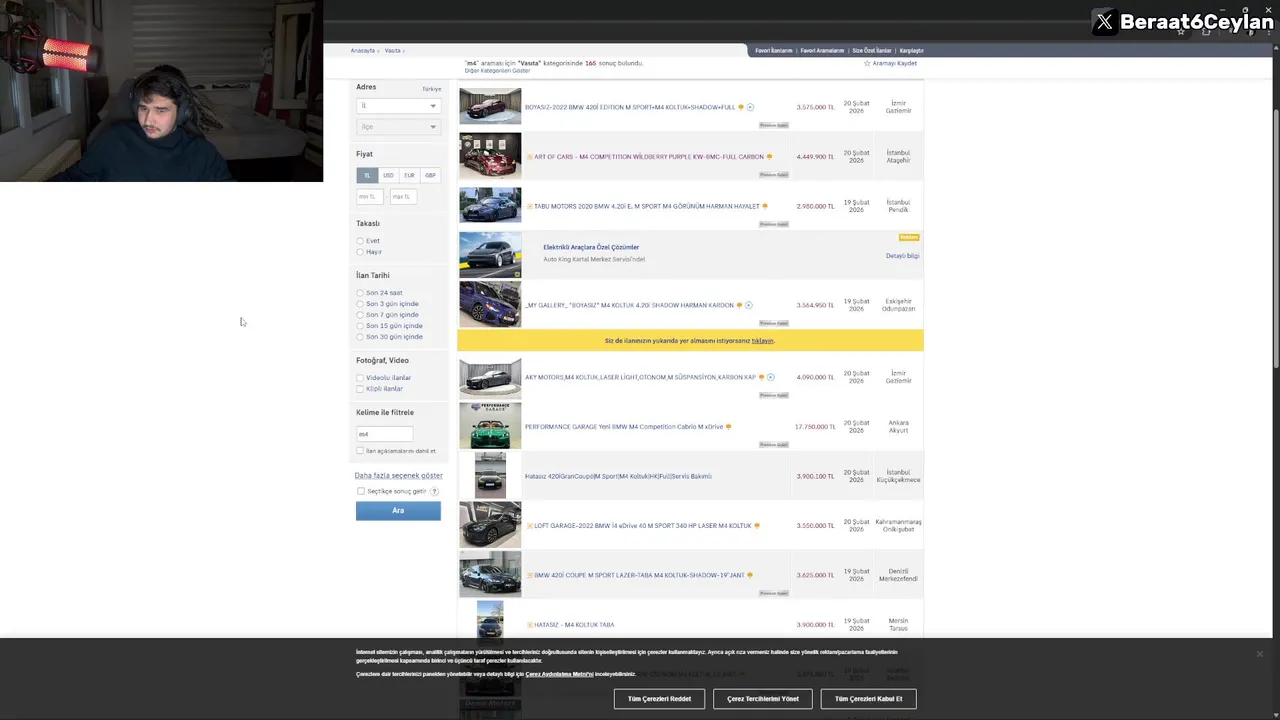Click price 17.750.000 TL
1280x720 pixels.
815,427
